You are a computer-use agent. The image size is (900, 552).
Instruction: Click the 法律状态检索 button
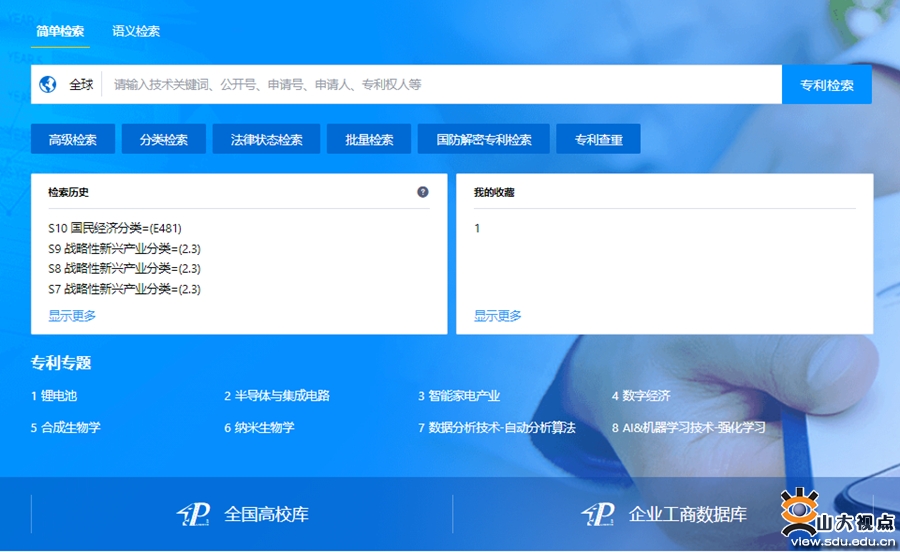pyautogui.click(x=266, y=140)
